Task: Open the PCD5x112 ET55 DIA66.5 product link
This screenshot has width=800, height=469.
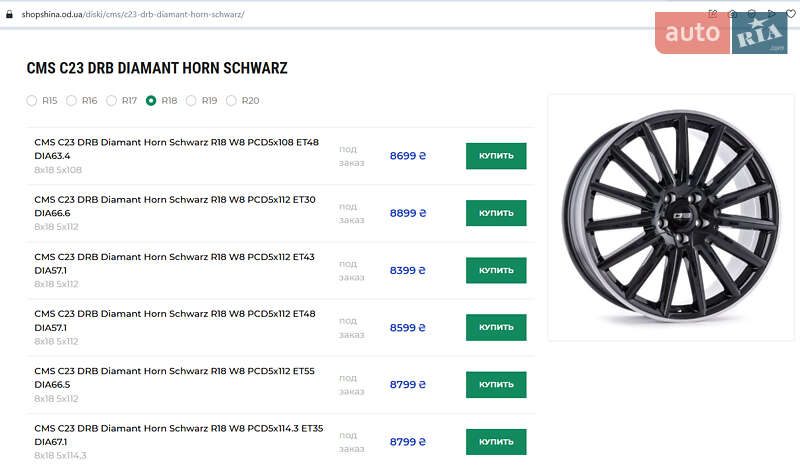Action: pos(174,378)
